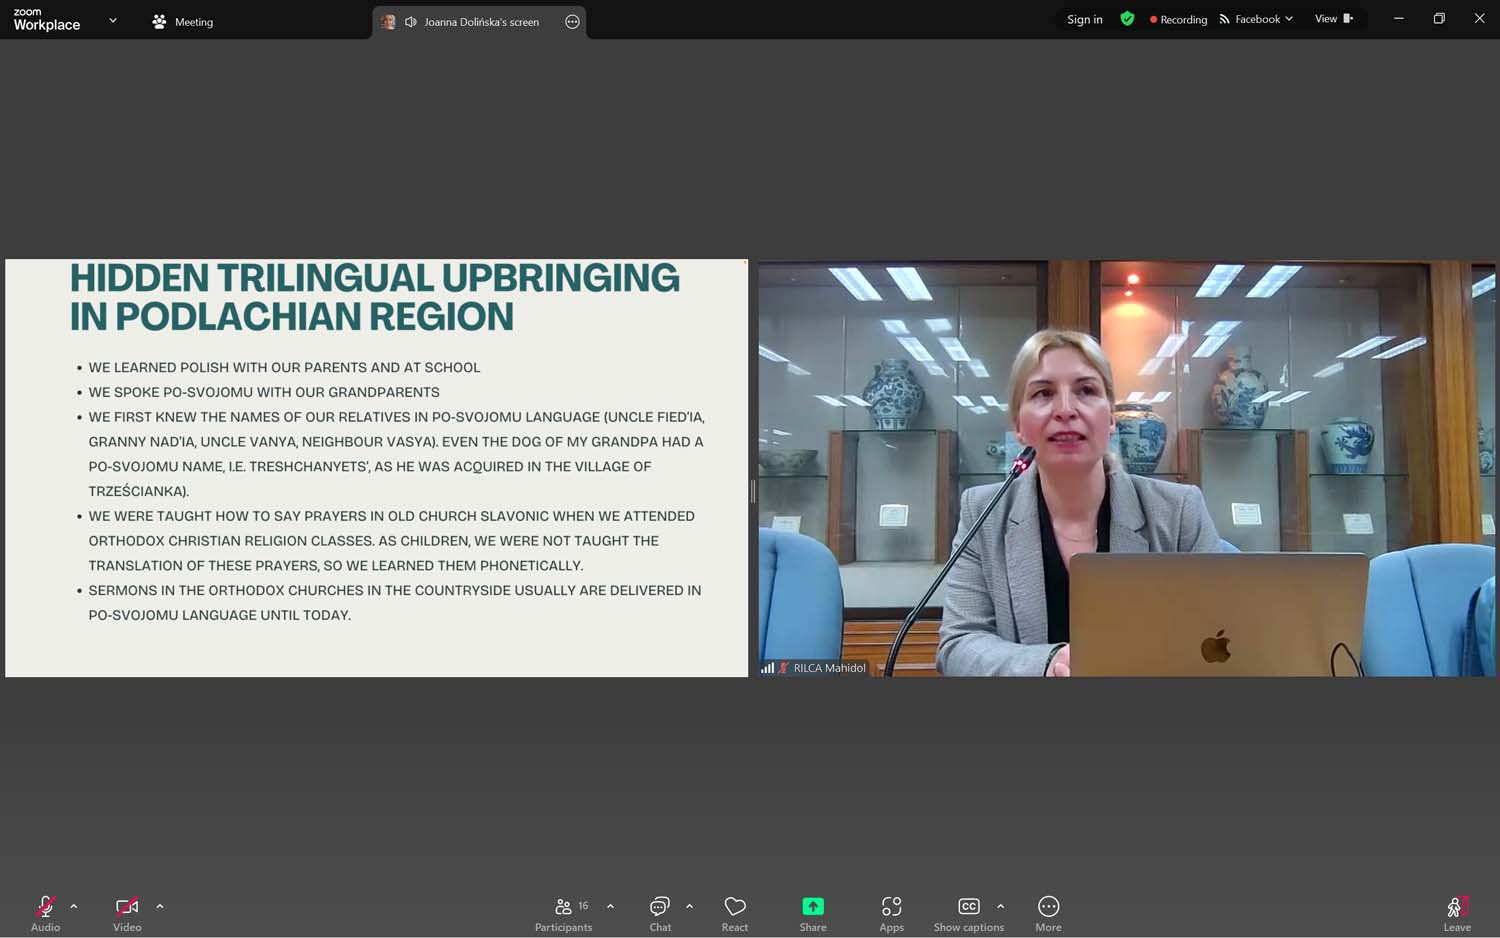This screenshot has width=1500, height=938.
Task: Expand video settings arrow
Action: pos(160,906)
